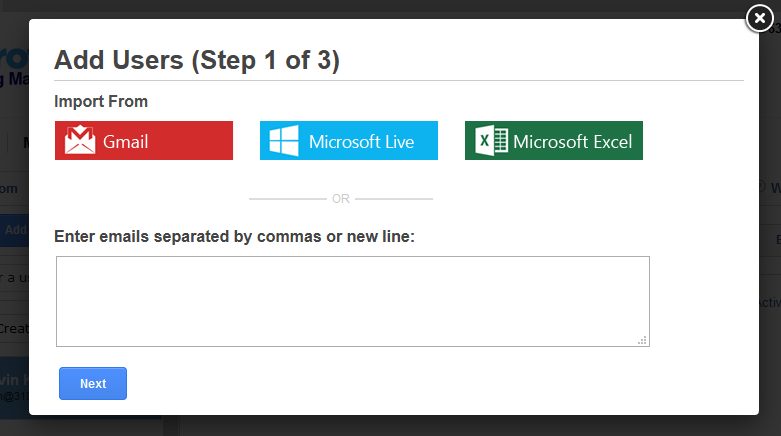781x436 pixels.
Task: Click the textarea resize grip handle
Action: tap(642, 340)
